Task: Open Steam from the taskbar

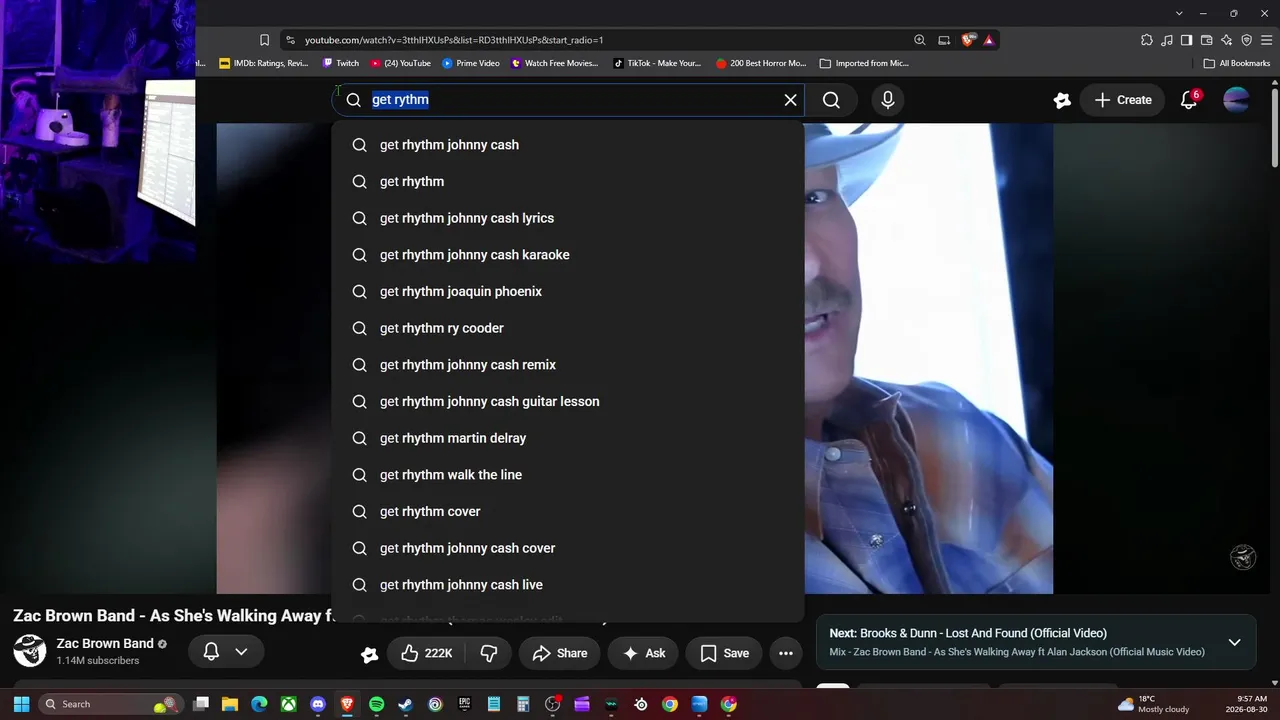Action: tap(405, 704)
